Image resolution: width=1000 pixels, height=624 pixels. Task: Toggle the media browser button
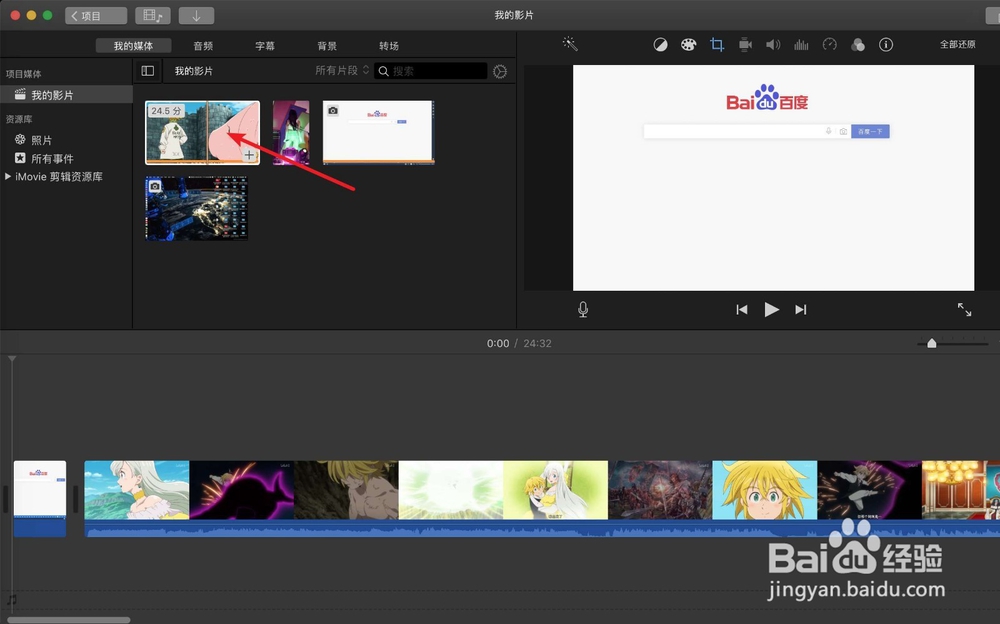click(x=152, y=15)
